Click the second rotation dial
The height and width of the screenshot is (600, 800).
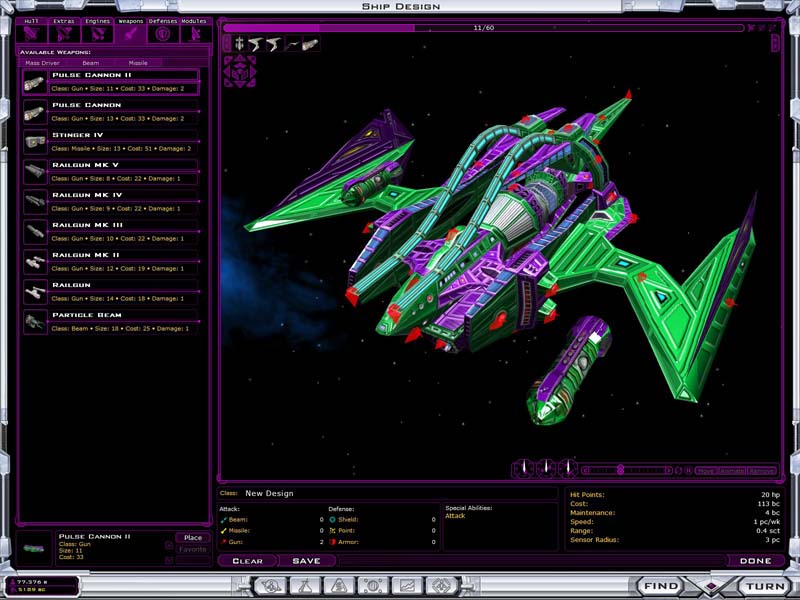[546, 467]
